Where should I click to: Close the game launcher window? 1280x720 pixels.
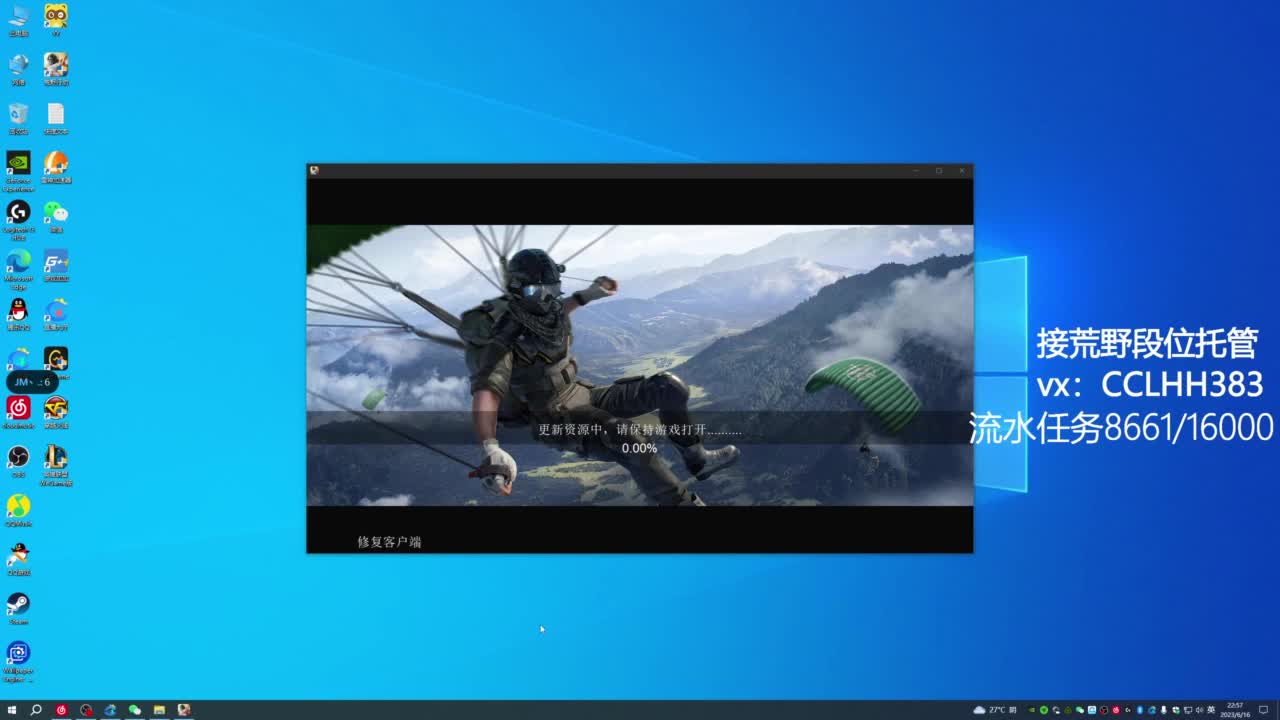tap(962, 170)
